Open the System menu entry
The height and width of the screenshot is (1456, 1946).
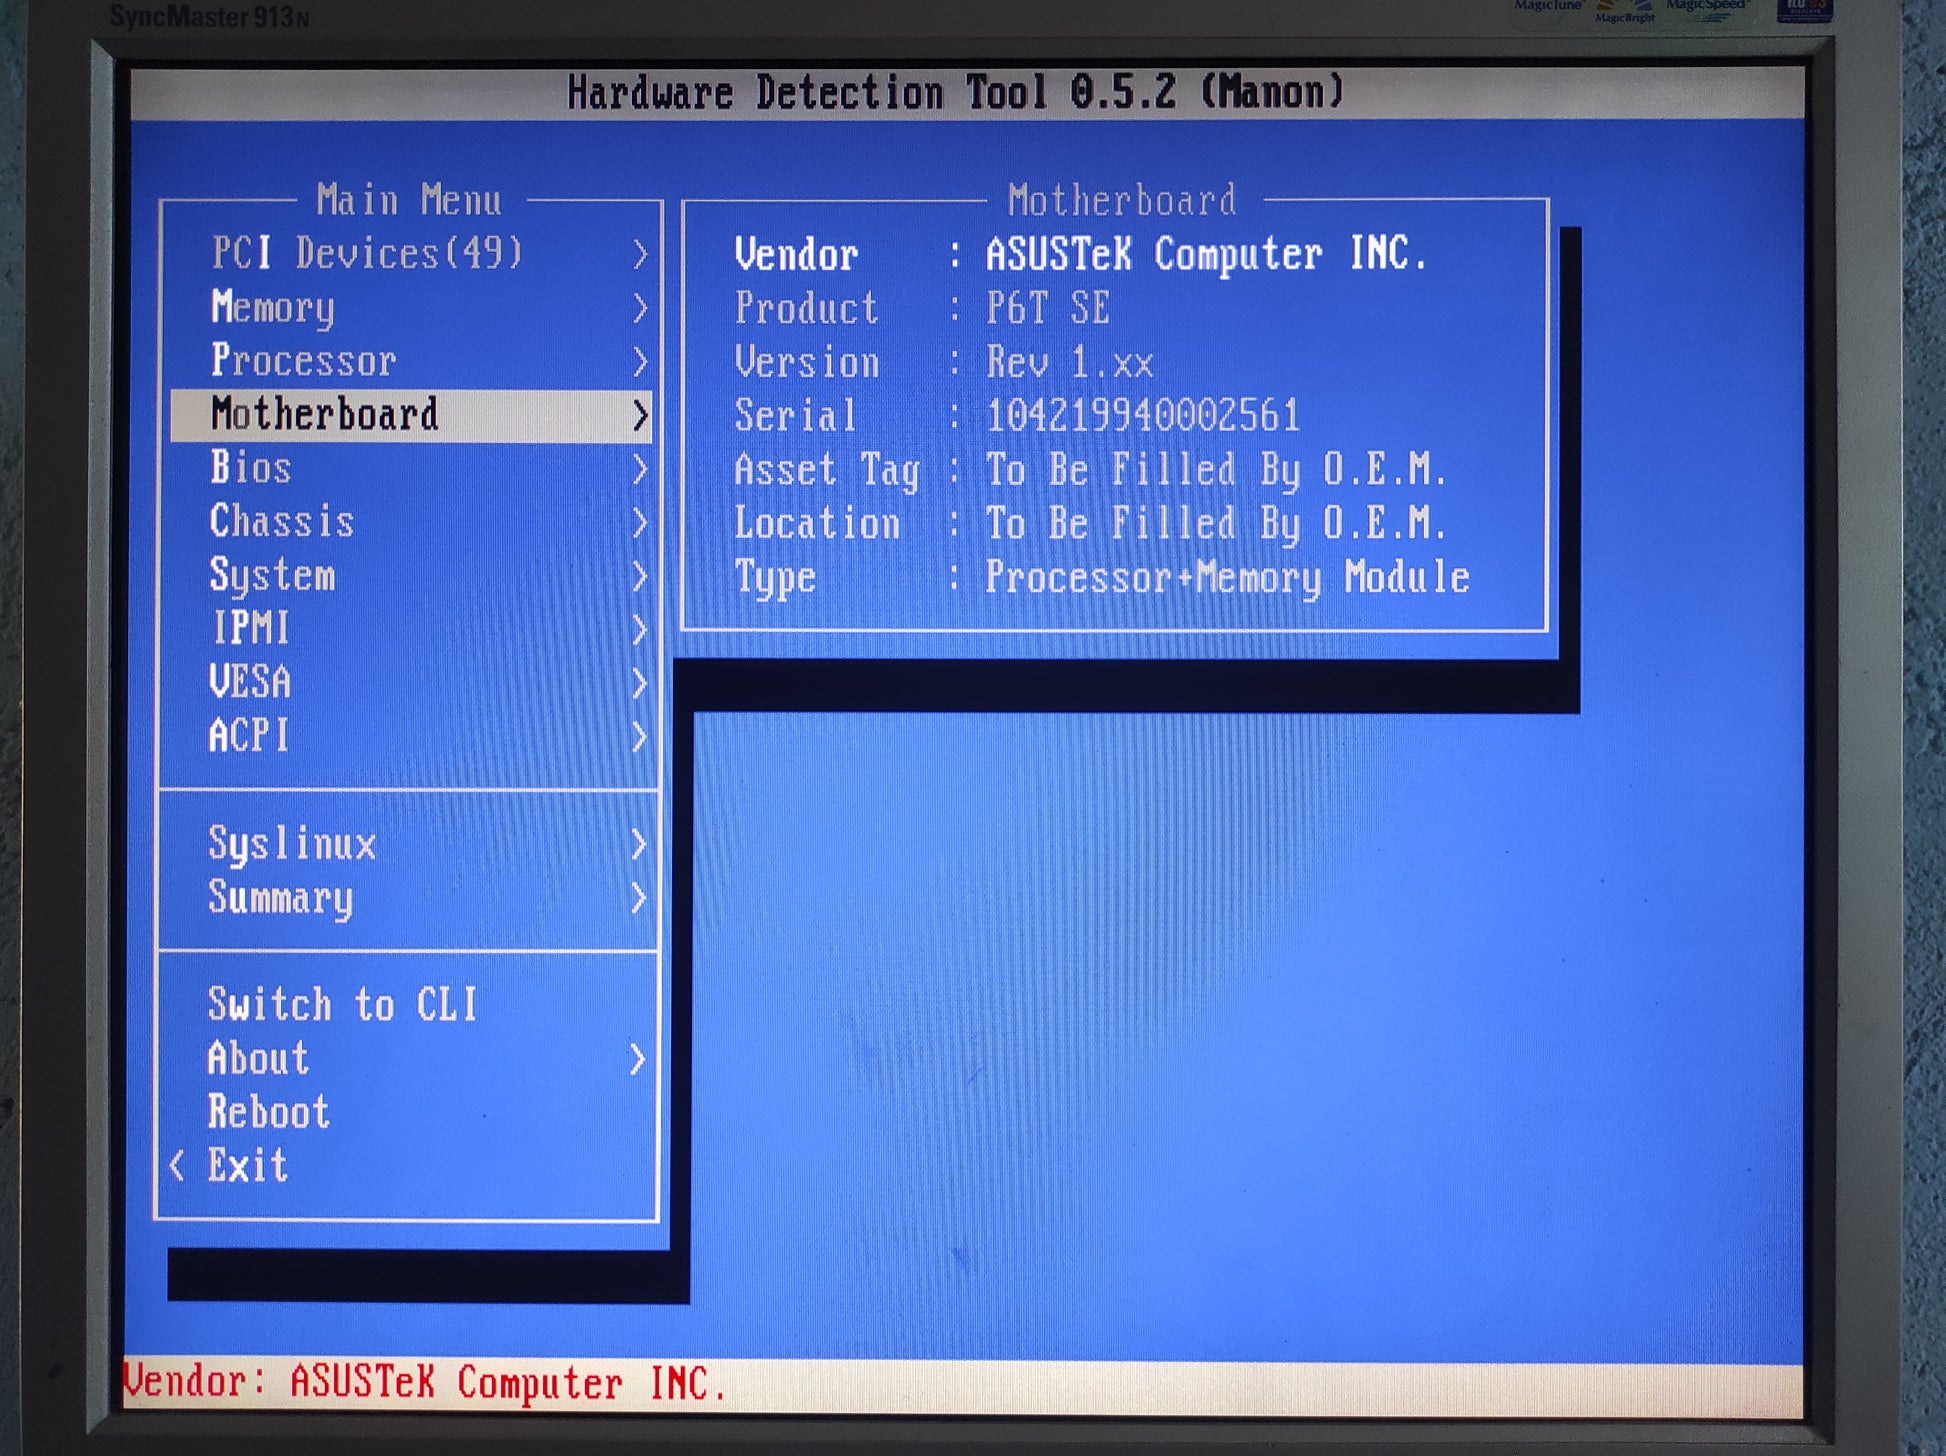[x=273, y=576]
